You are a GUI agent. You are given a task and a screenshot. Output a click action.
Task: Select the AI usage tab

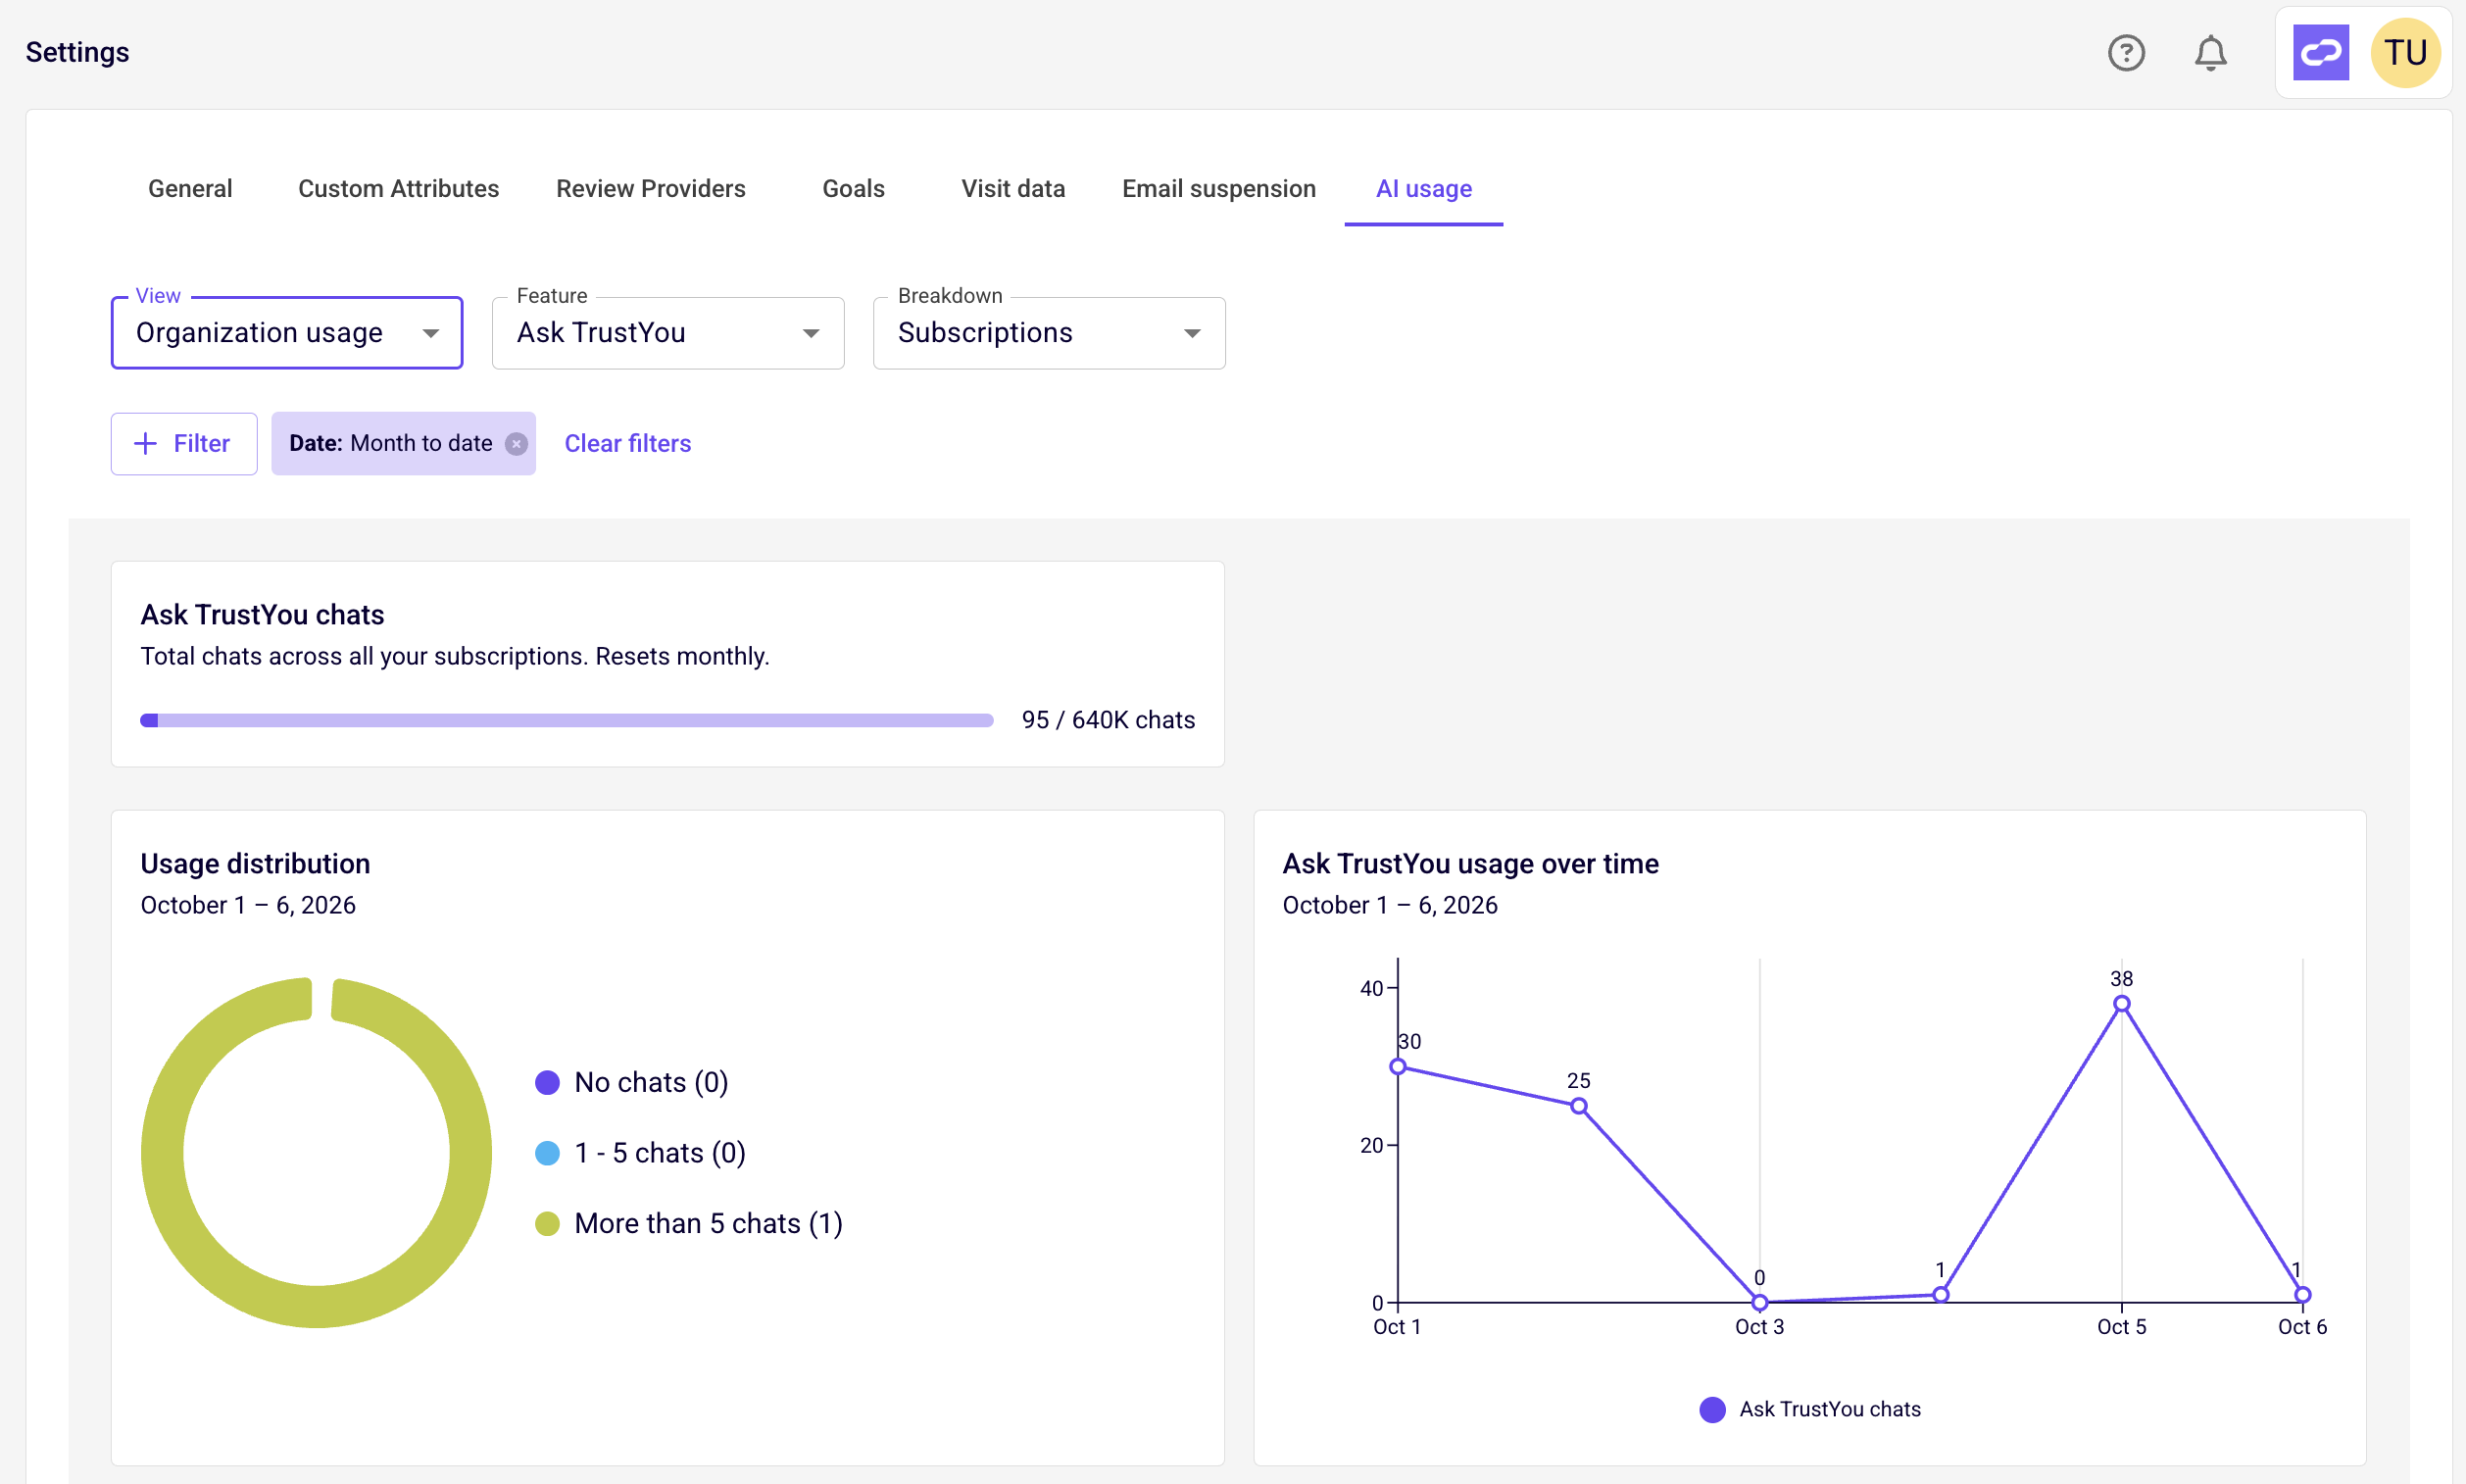pos(1424,189)
